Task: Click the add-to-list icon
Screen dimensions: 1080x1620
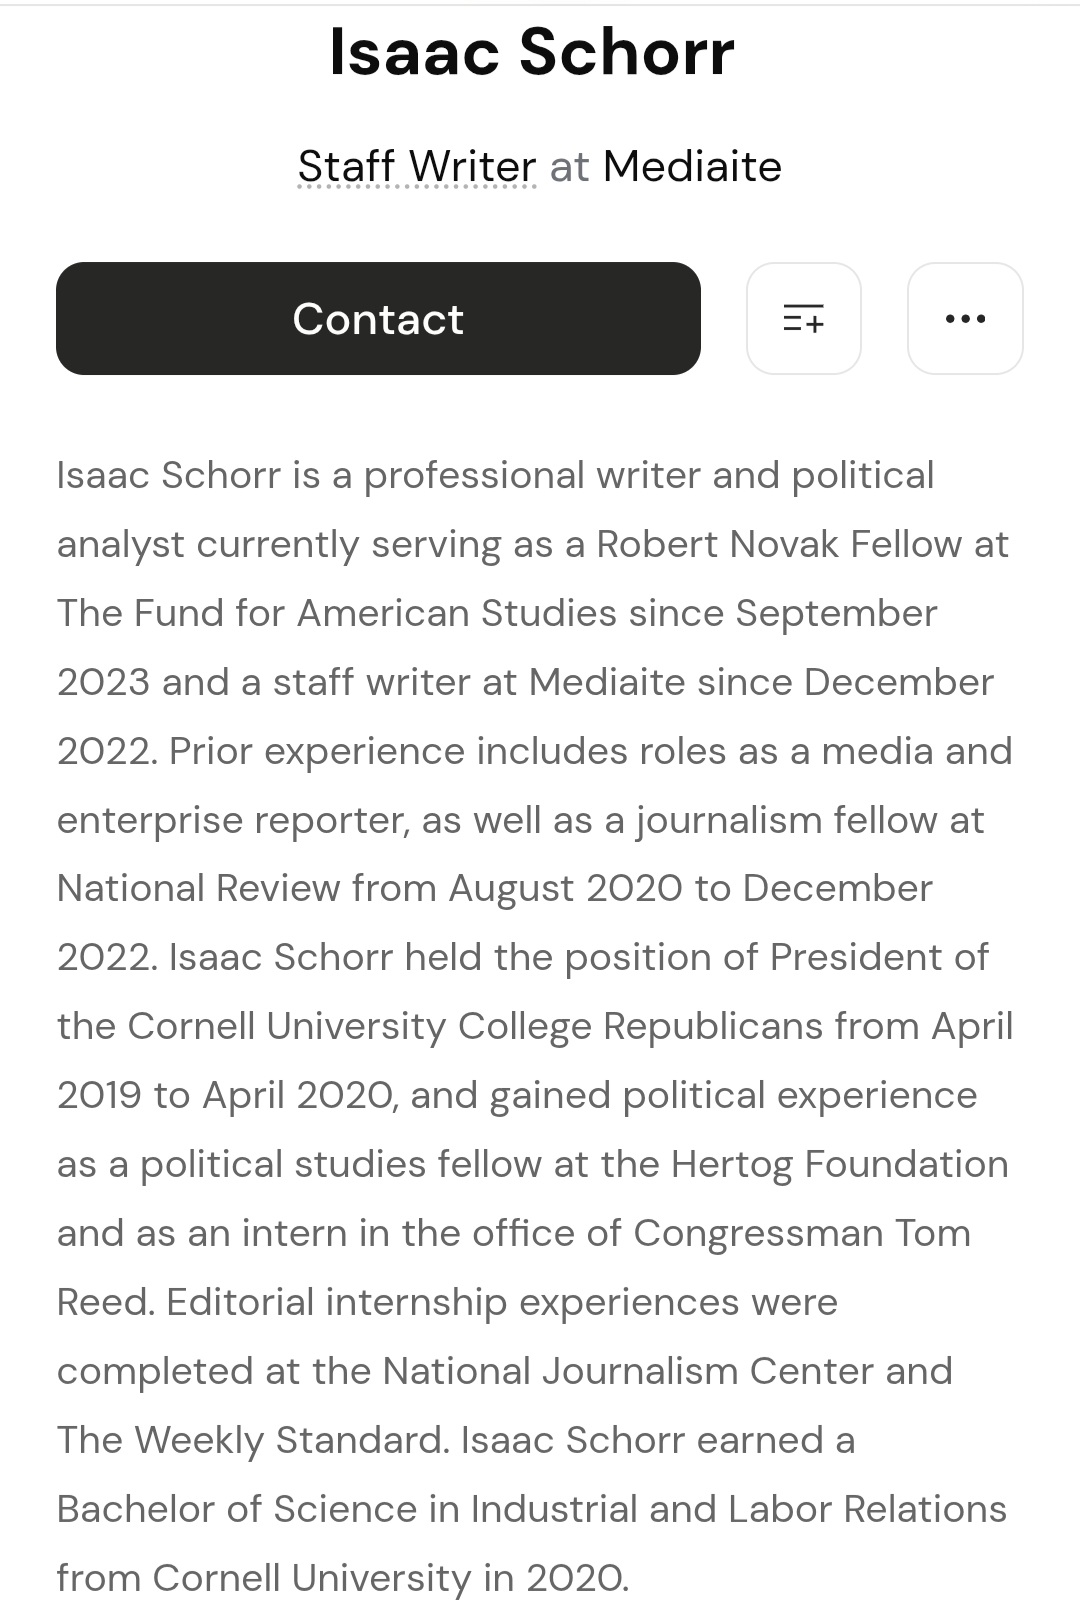Action: [804, 319]
